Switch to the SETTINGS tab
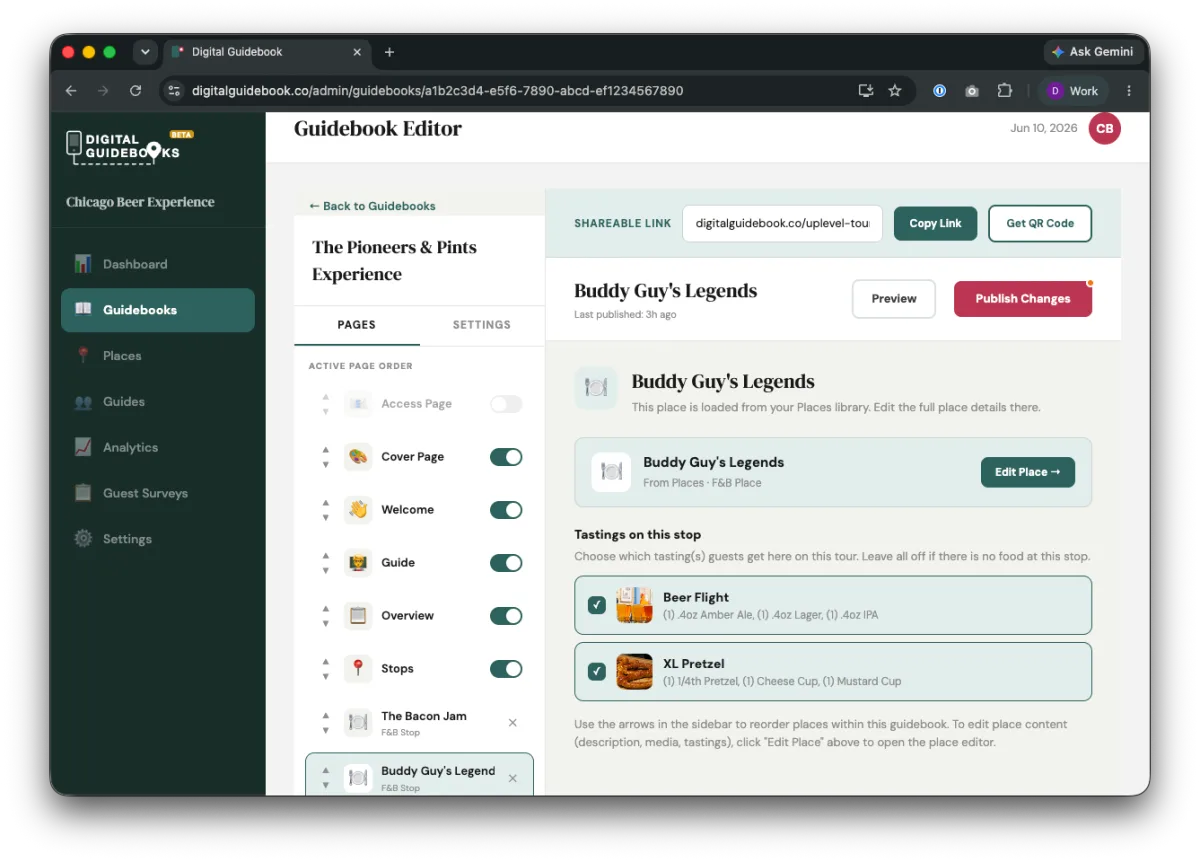 point(482,325)
